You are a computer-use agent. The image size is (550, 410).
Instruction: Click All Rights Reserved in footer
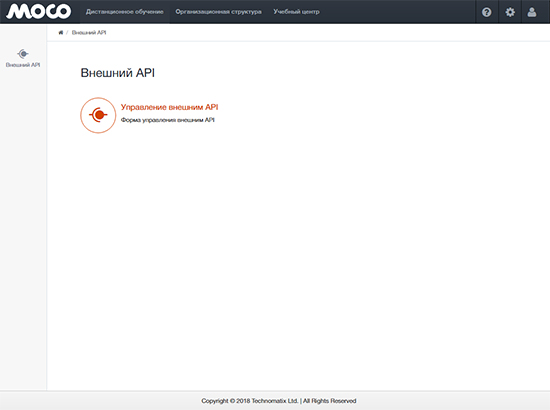coord(329,401)
